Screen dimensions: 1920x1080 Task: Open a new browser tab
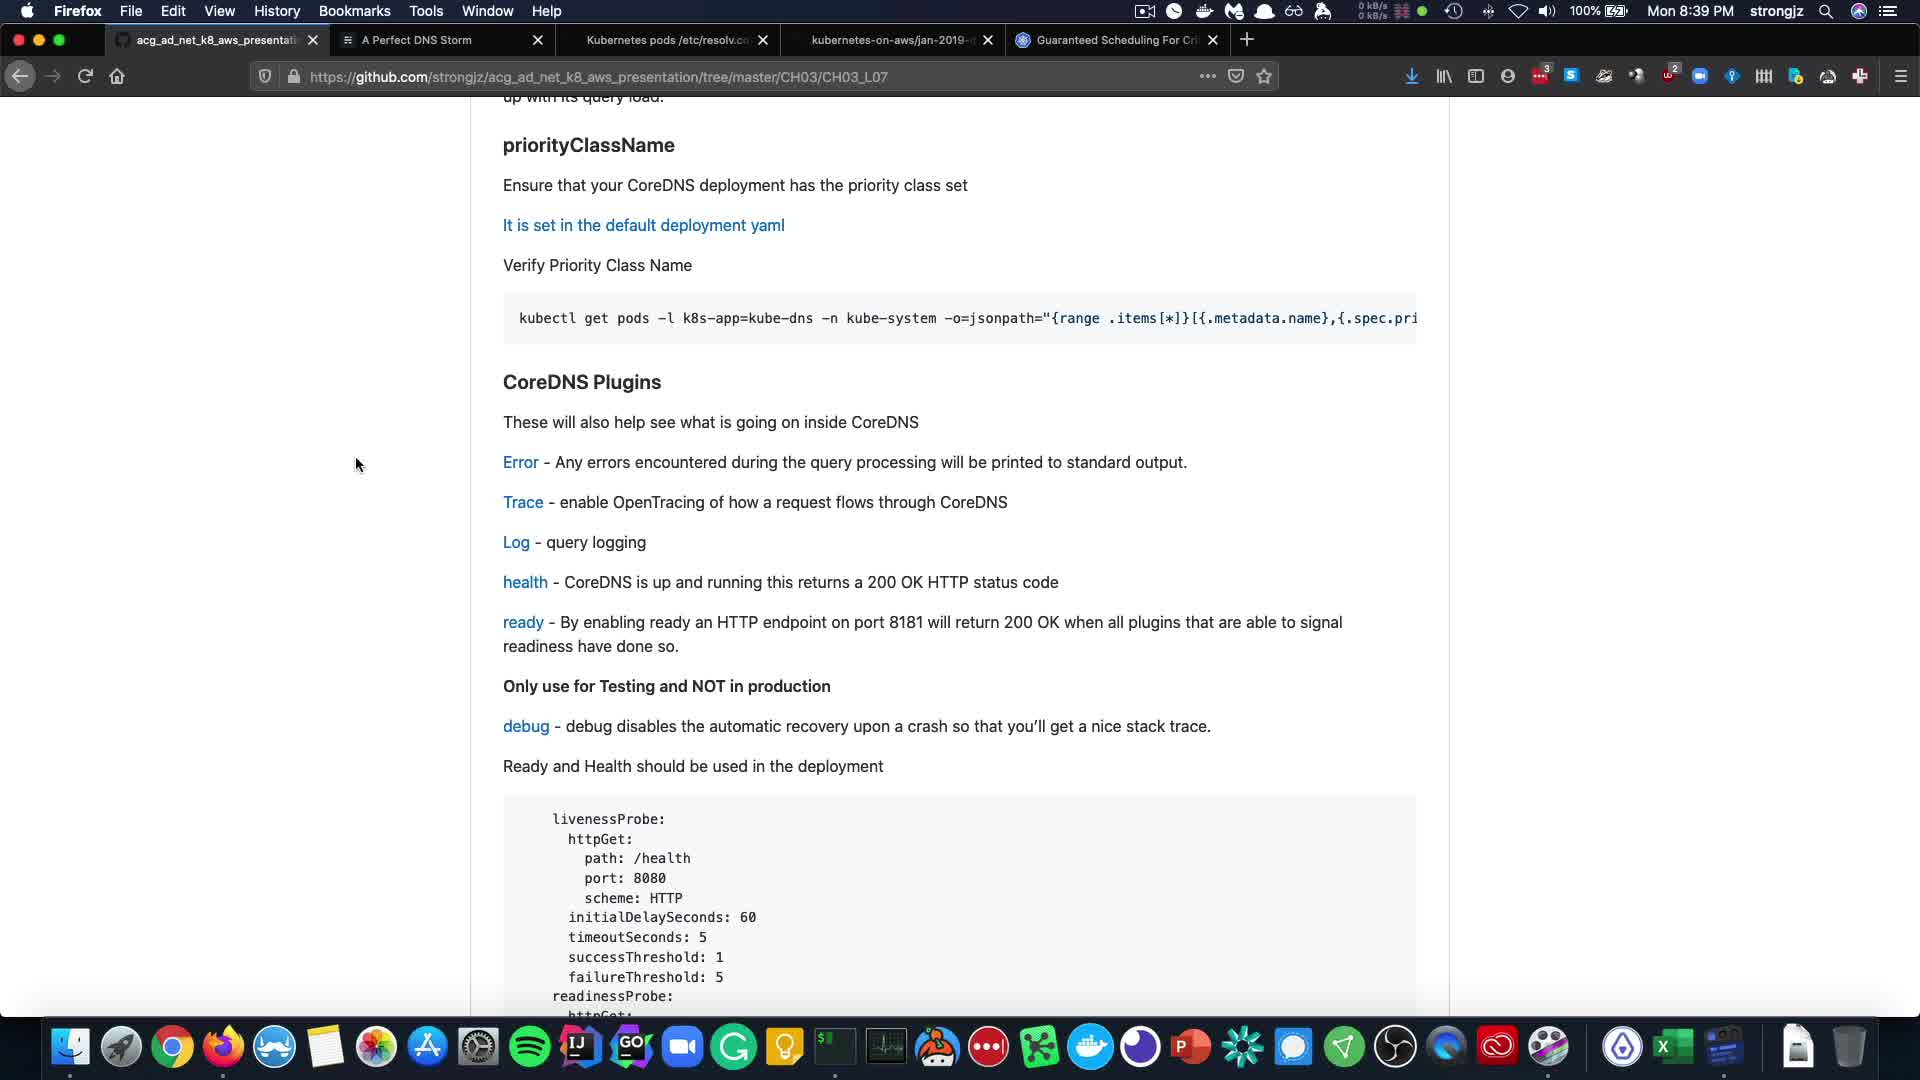tap(1246, 40)
